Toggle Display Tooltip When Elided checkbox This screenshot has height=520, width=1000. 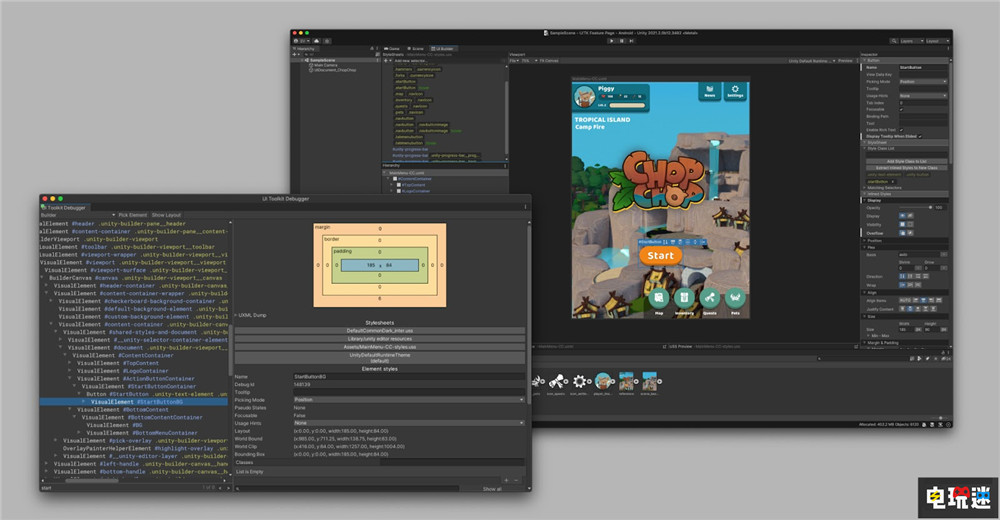coord(920,136)
